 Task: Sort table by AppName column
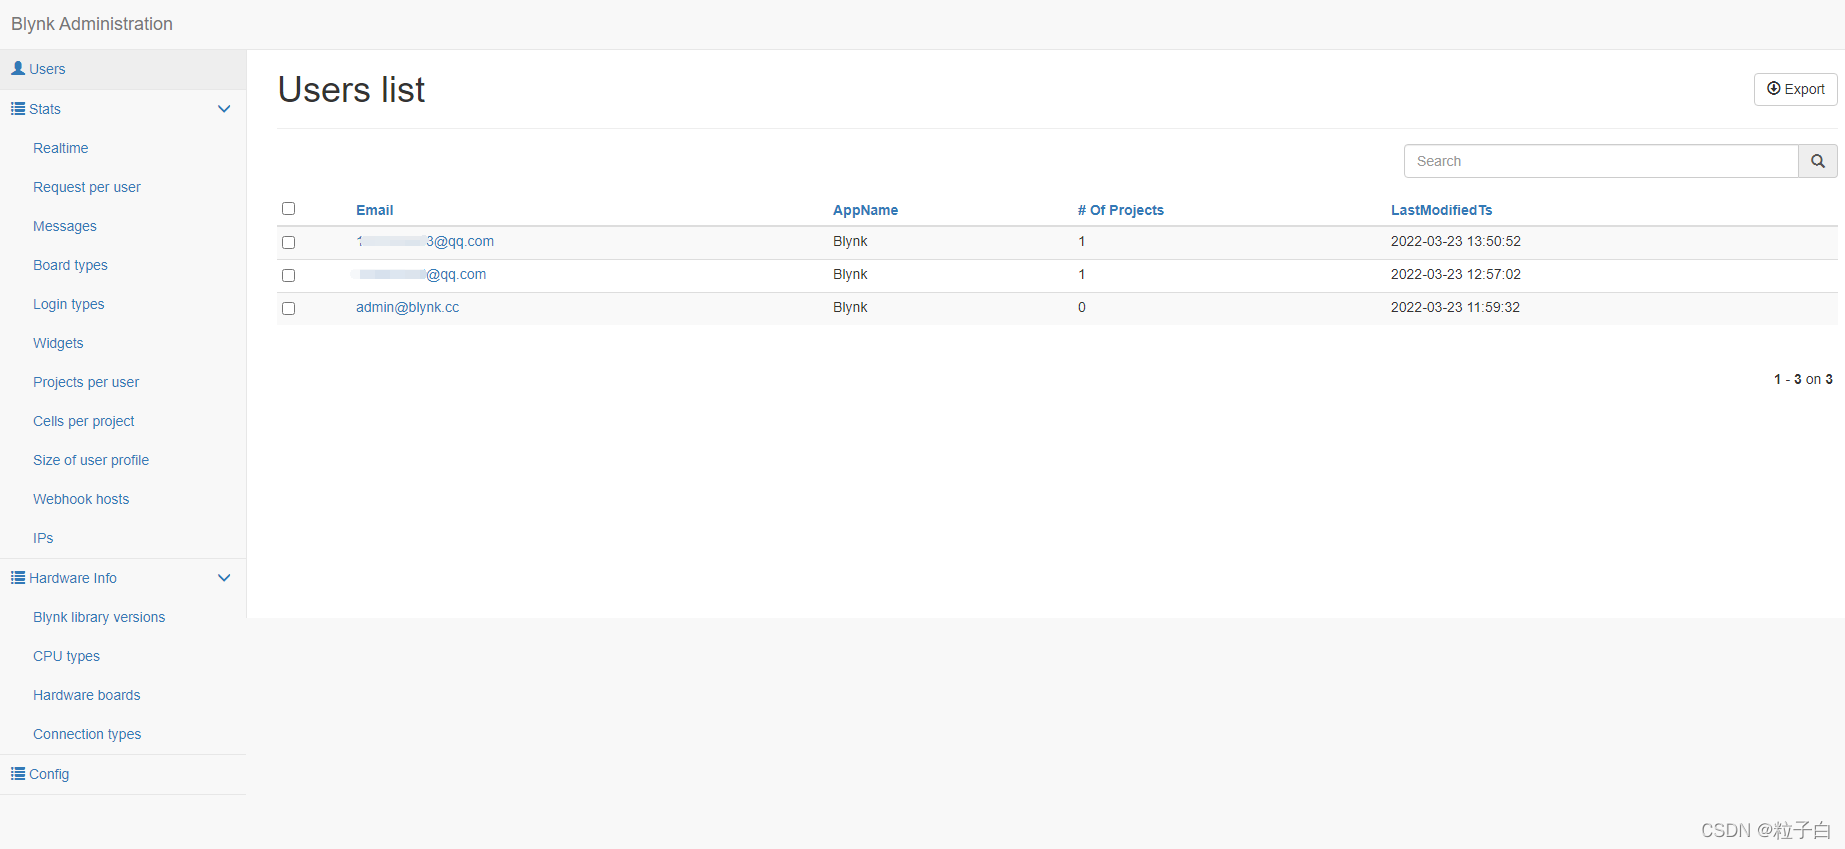coord(865,210)
